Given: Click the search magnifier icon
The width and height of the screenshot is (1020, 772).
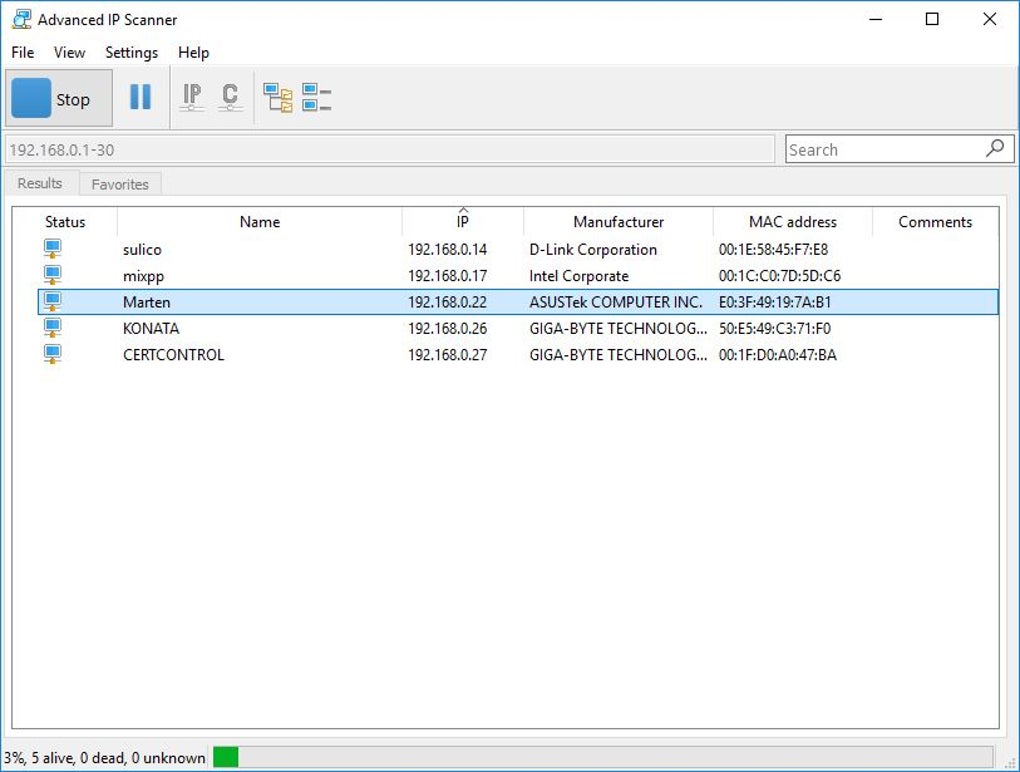Looking at the screenshot, I should (995, 149).
